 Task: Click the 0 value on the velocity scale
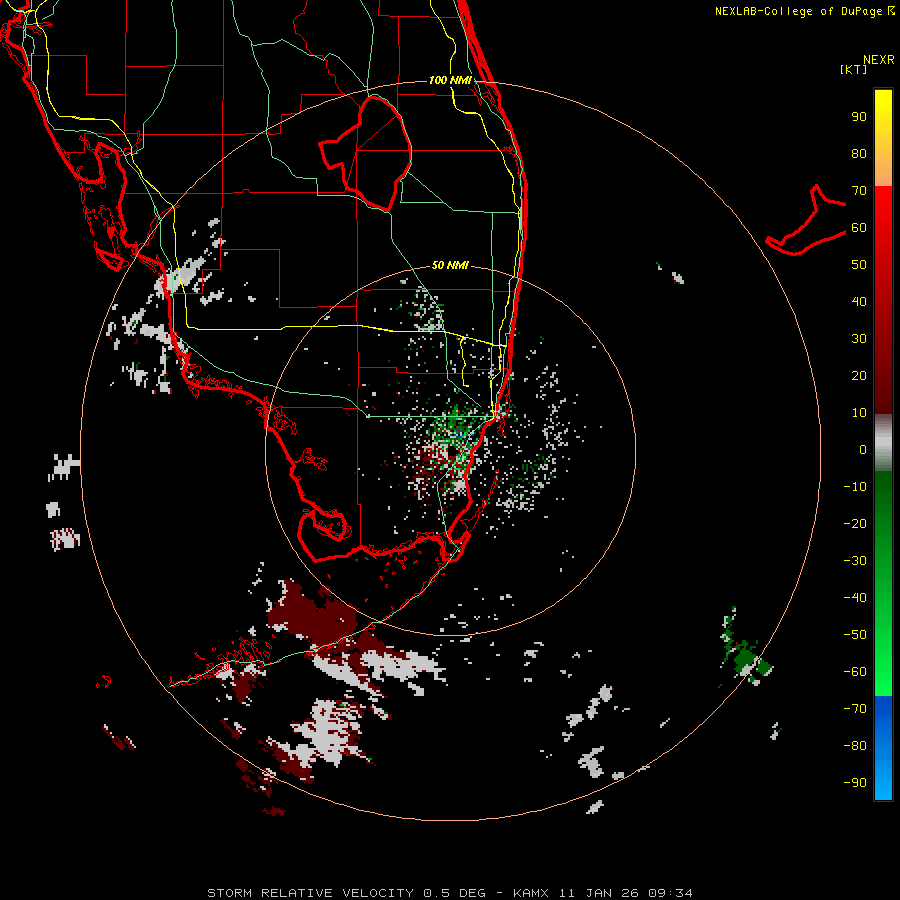click(x=863, y=450)
